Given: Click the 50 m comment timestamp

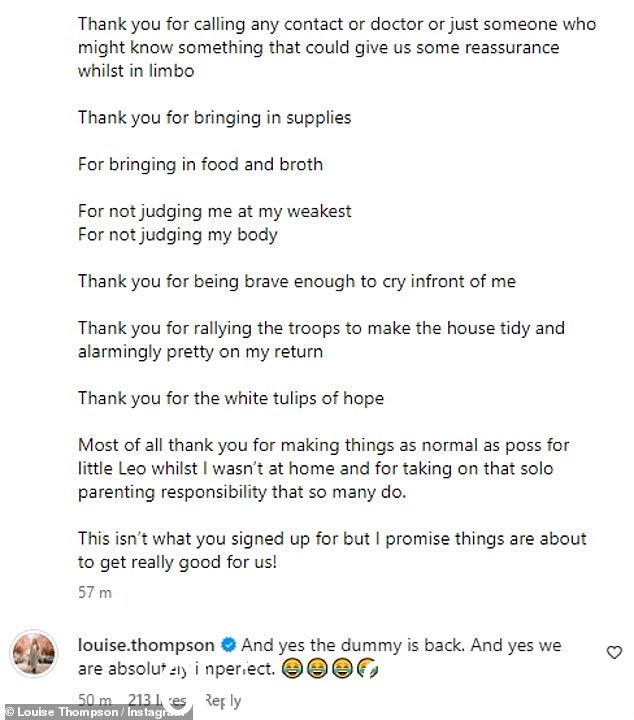Looking at the screenshot, I should [95, 700].
